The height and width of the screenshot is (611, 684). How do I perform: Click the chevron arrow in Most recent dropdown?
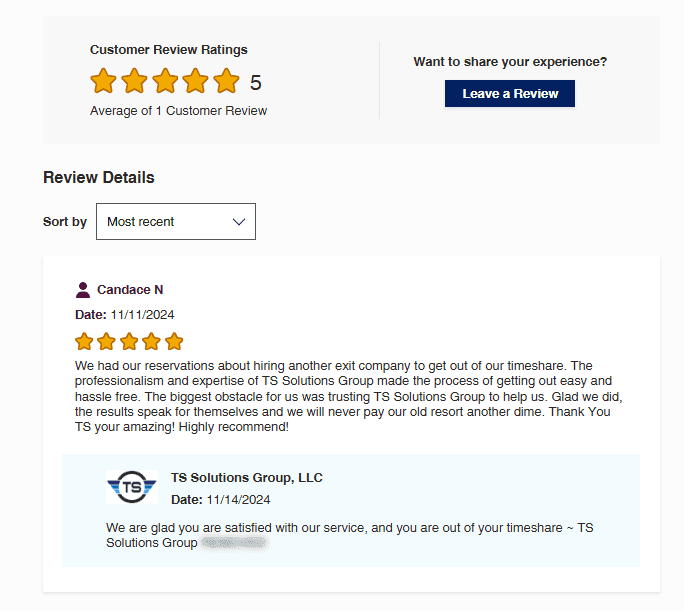pyautogui.click(x=239, y=222)
